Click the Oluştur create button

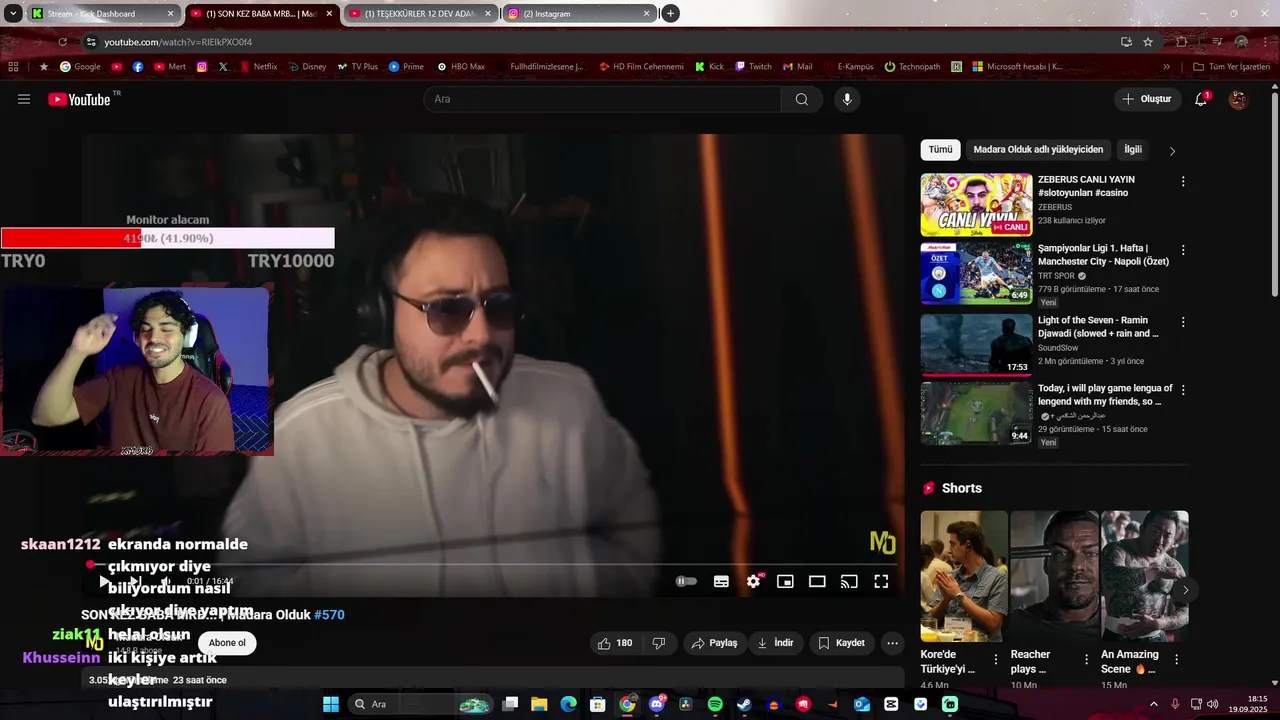(1146, 99)
